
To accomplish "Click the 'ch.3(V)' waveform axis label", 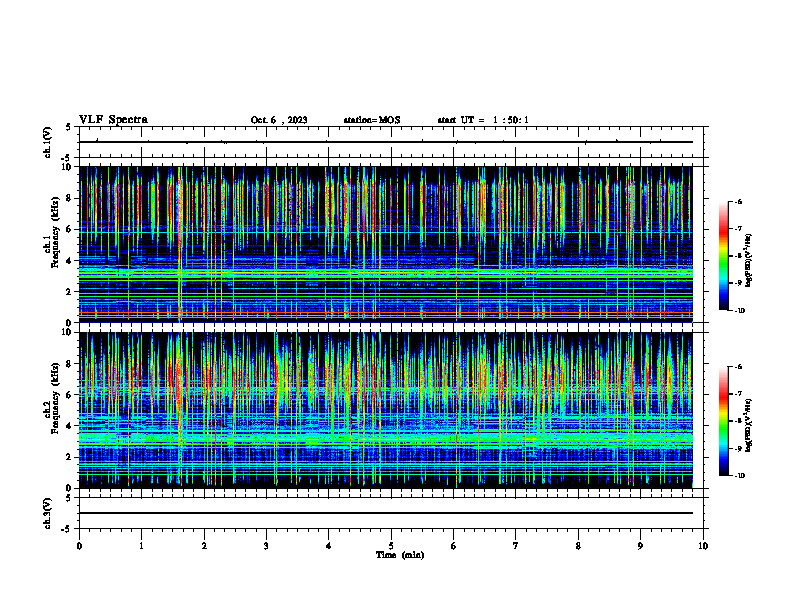I will (x=48, y=514).
